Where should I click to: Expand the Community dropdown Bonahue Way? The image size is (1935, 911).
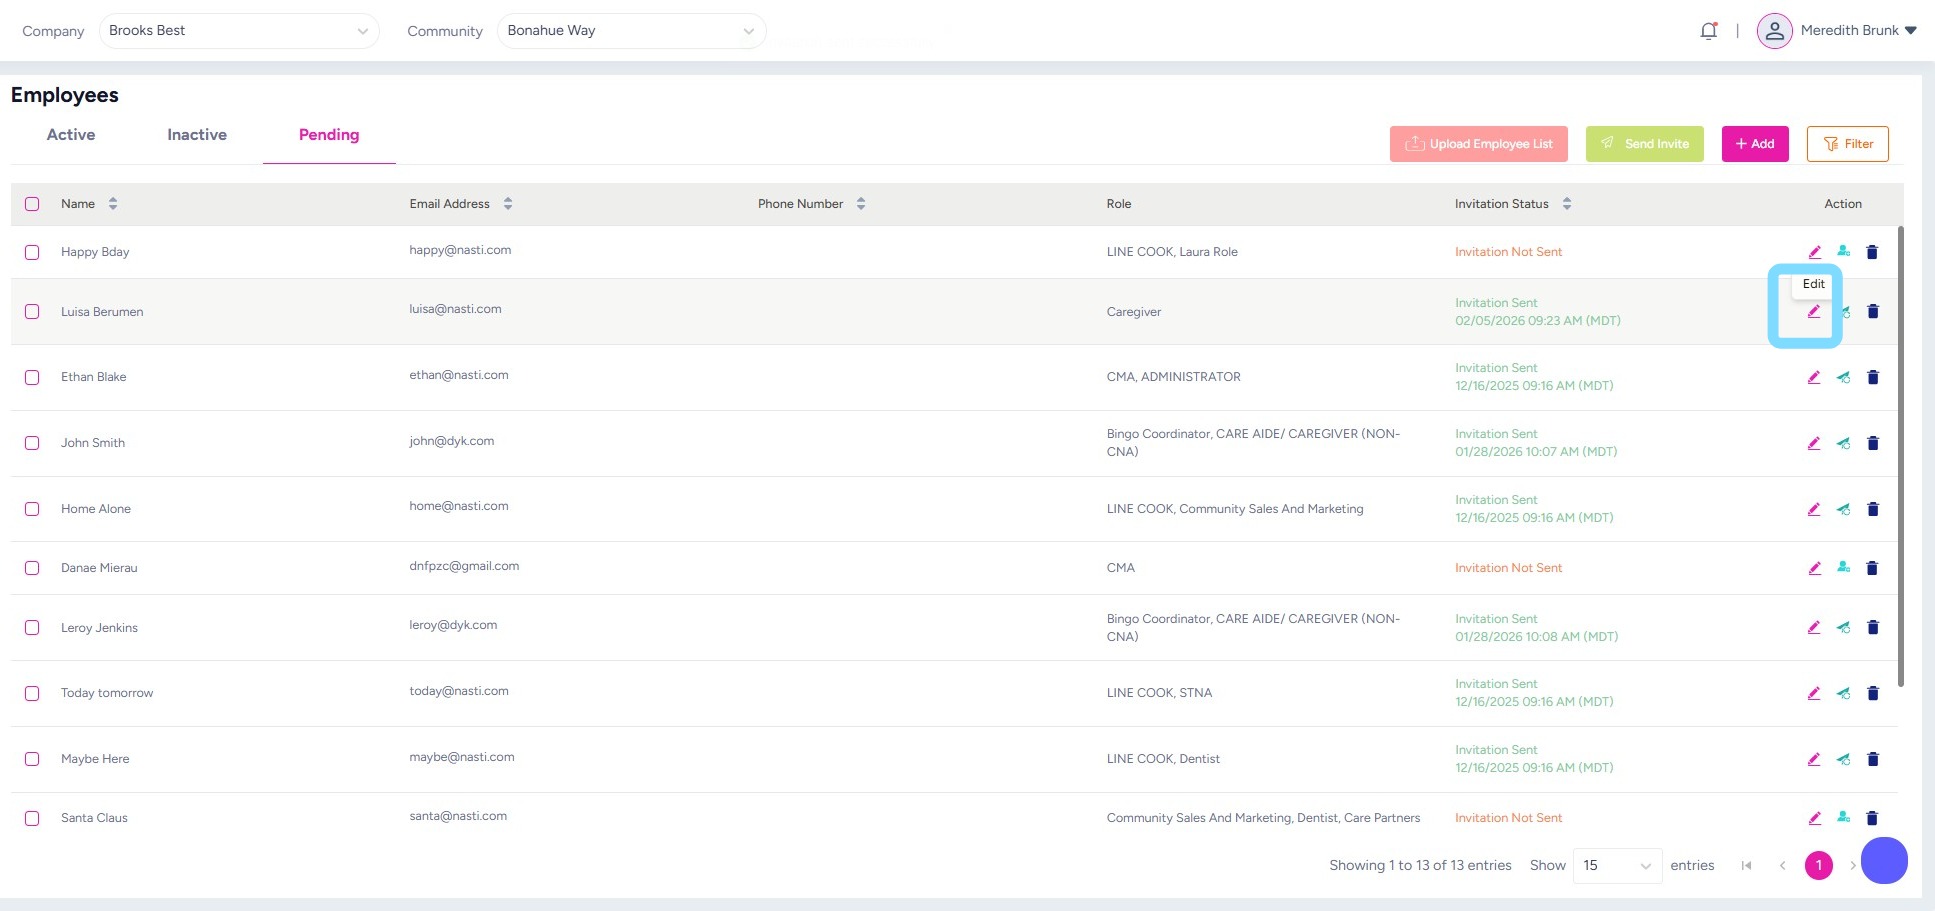pos(631,31)
